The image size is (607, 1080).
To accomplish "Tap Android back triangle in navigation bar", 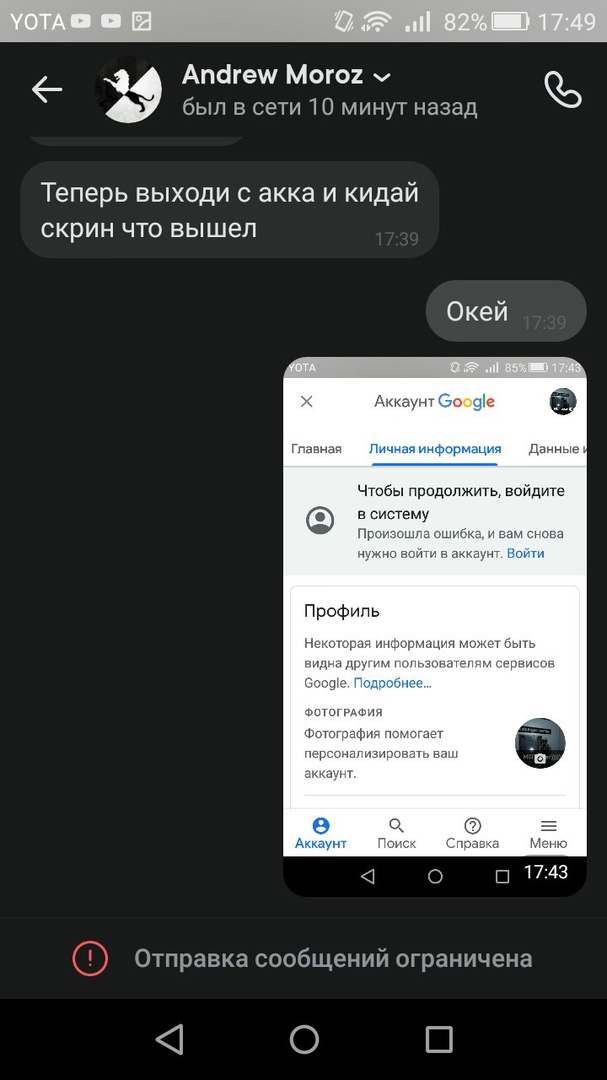I will pos(169,1039).
